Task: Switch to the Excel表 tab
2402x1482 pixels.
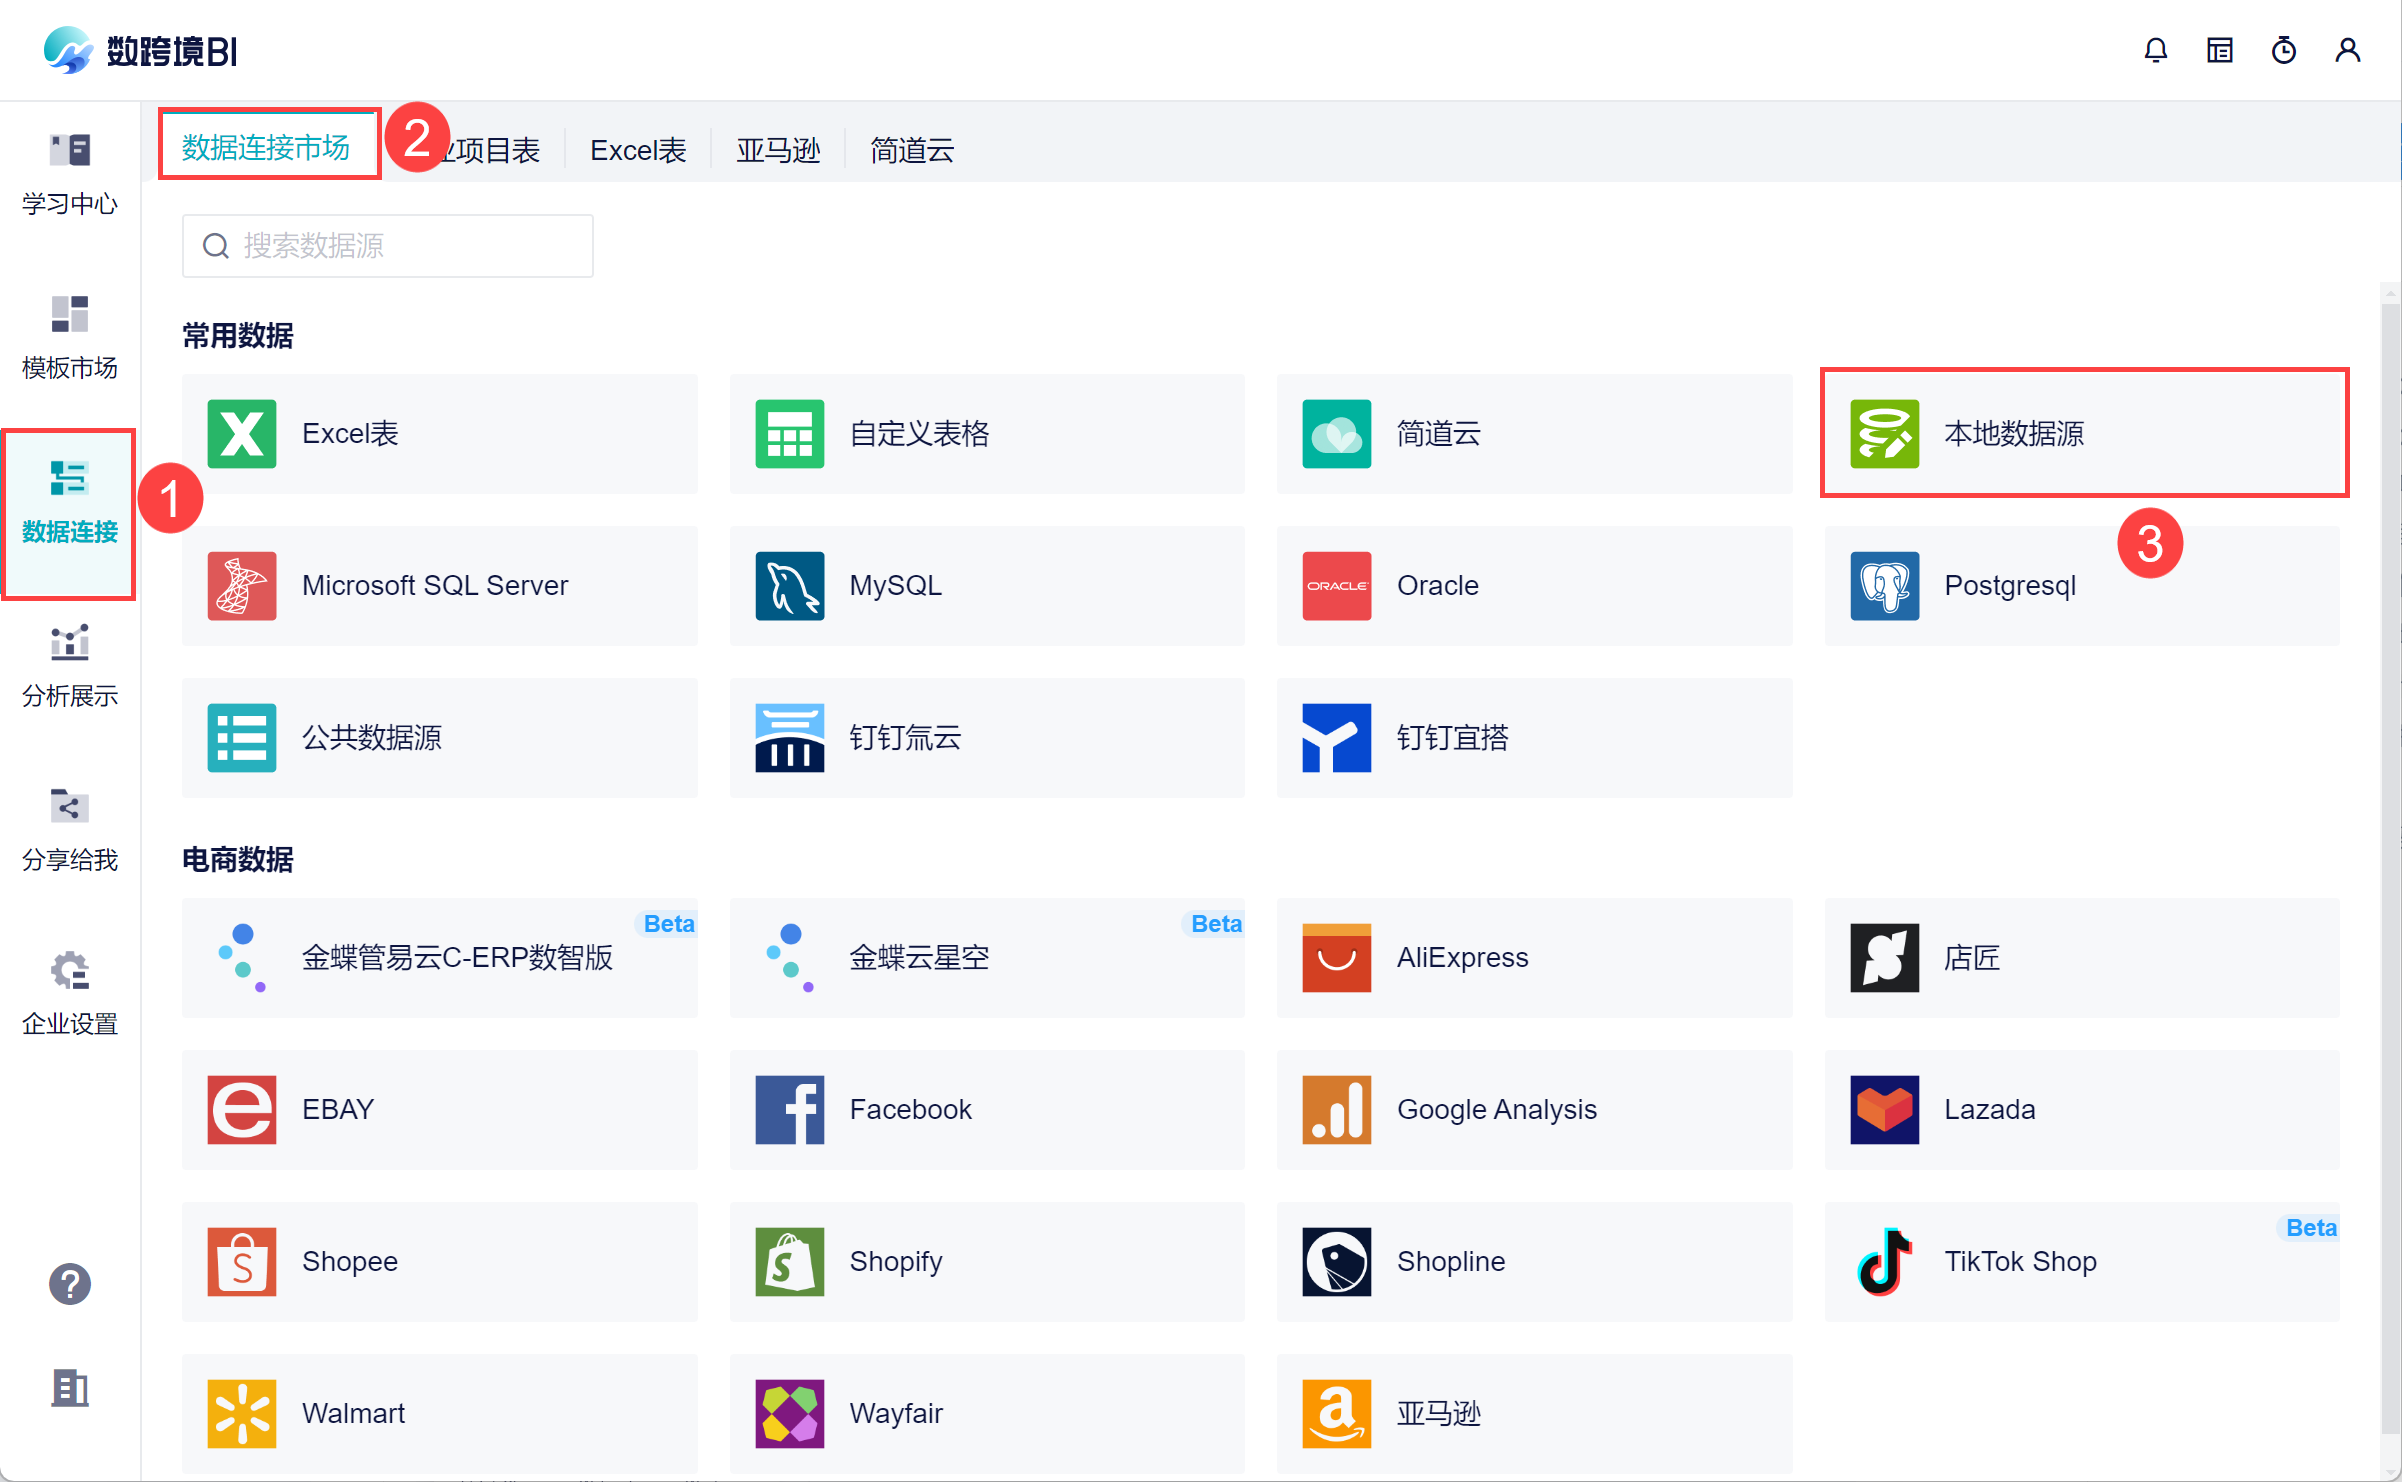Action: [x=638, y=150]
